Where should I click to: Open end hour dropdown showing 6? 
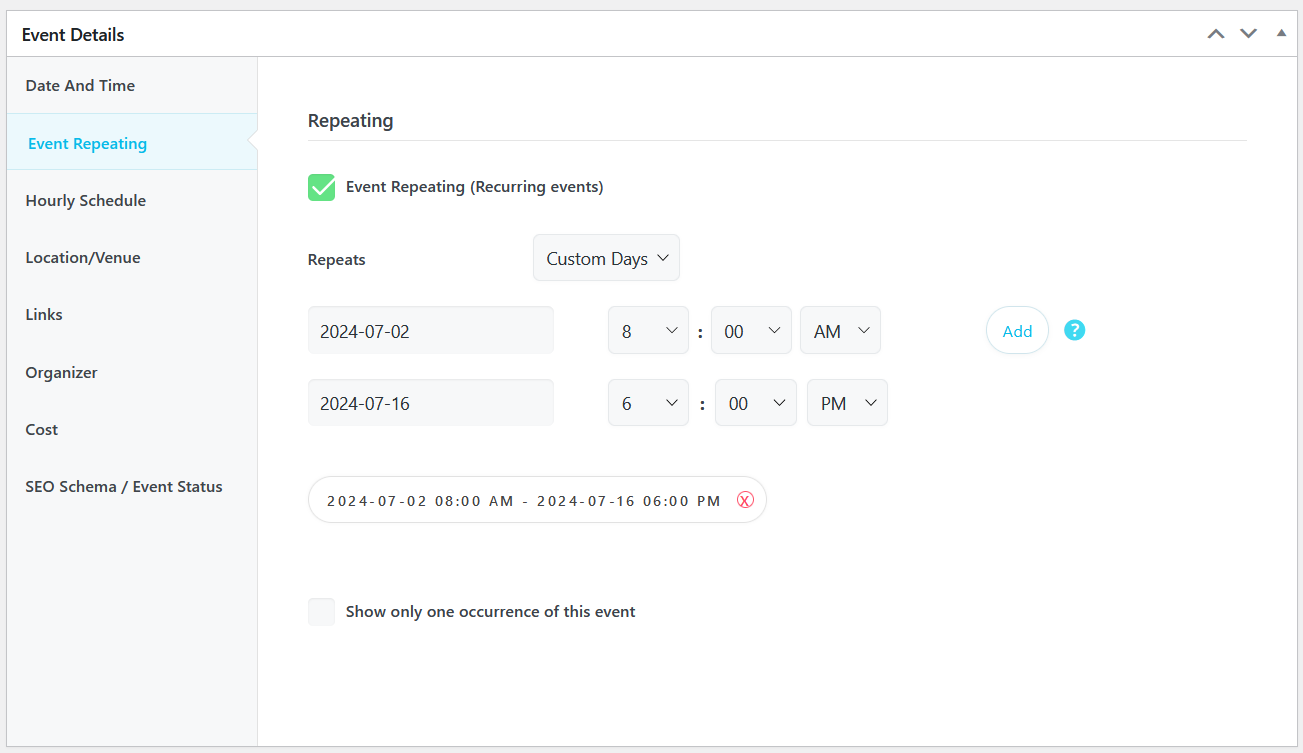coord(648,403)
